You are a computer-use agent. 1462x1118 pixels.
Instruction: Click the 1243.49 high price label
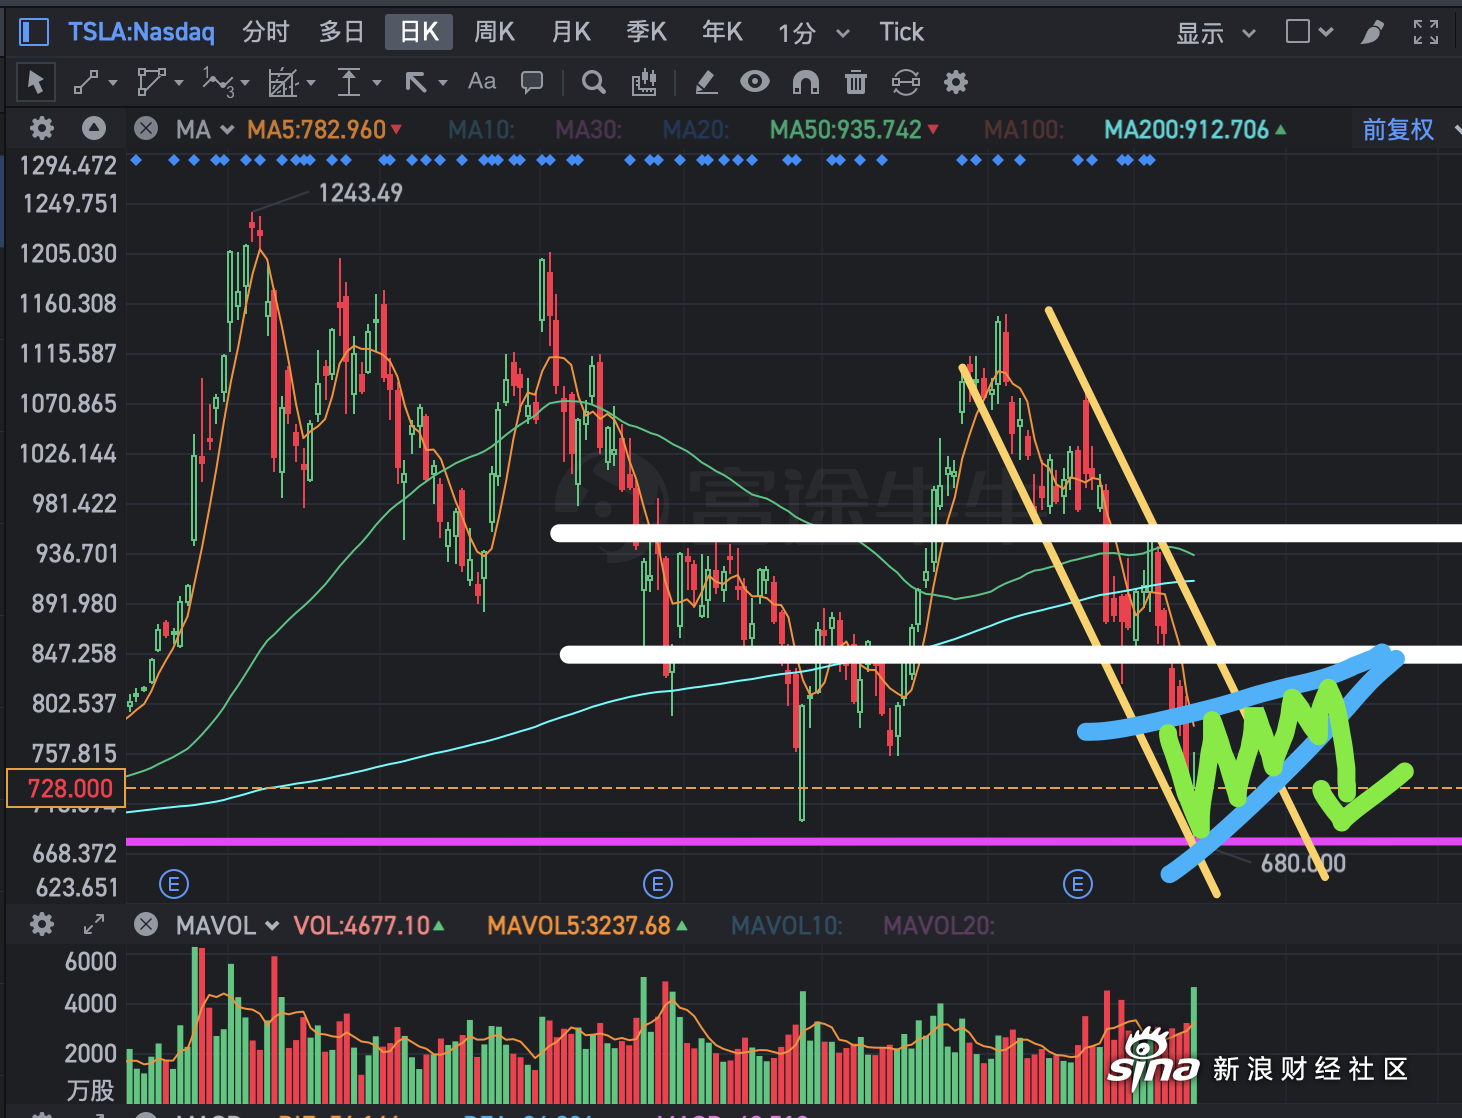tap(361, 192)
